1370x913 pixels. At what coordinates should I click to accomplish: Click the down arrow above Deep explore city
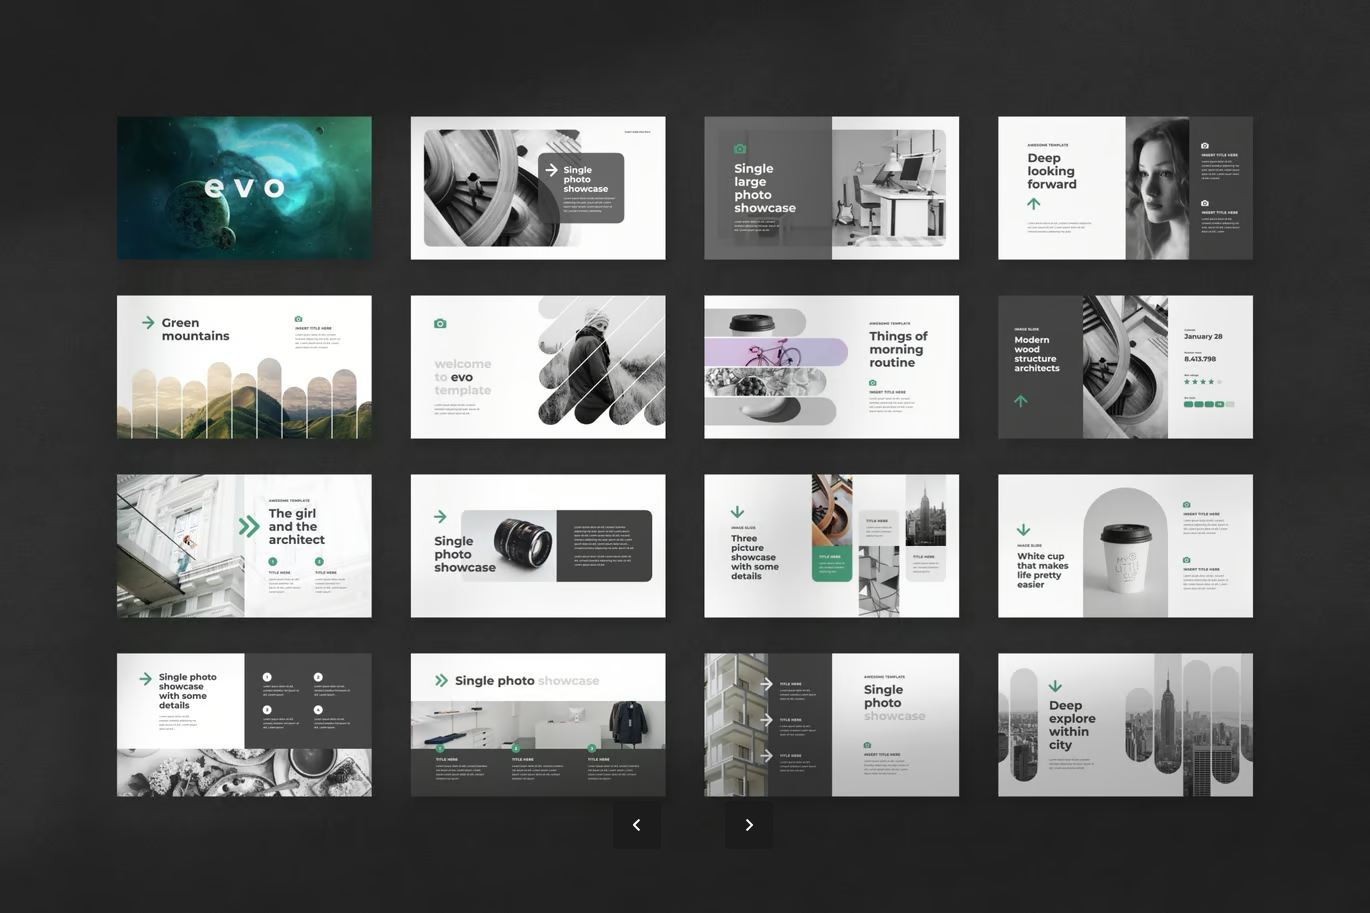click(x=1055, y=687)
